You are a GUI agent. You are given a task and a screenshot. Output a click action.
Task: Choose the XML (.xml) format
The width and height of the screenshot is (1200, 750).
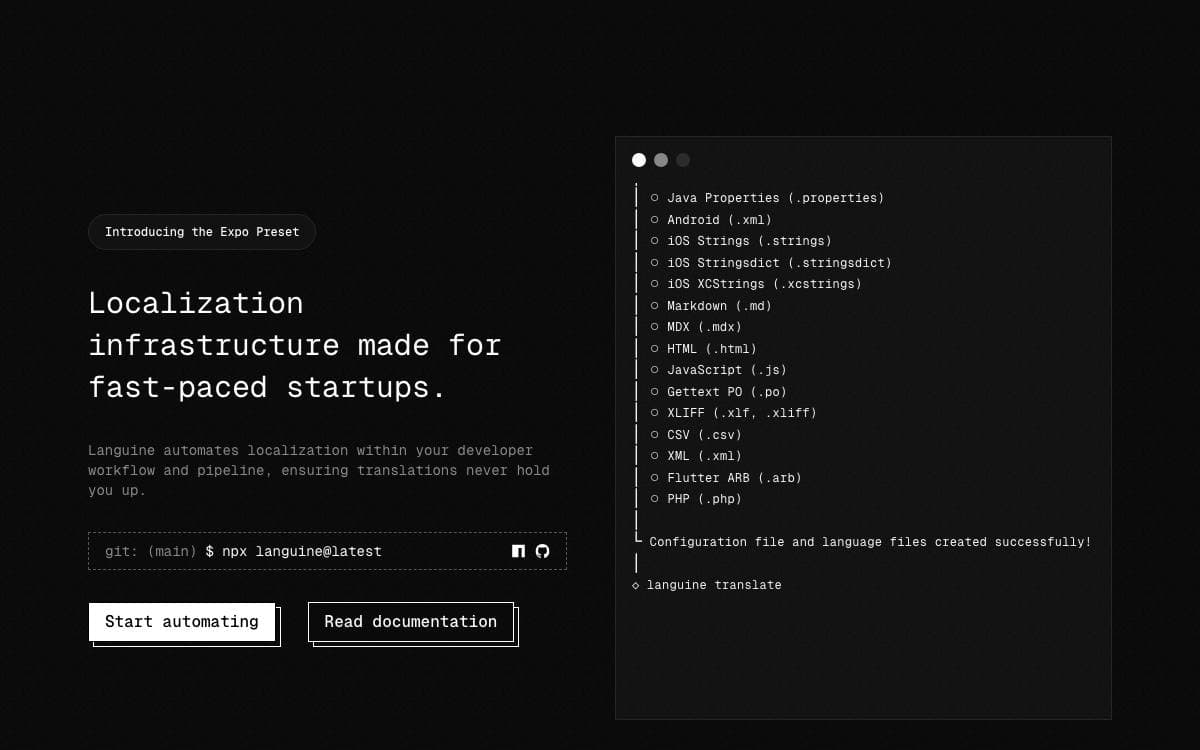click(695, 456)
